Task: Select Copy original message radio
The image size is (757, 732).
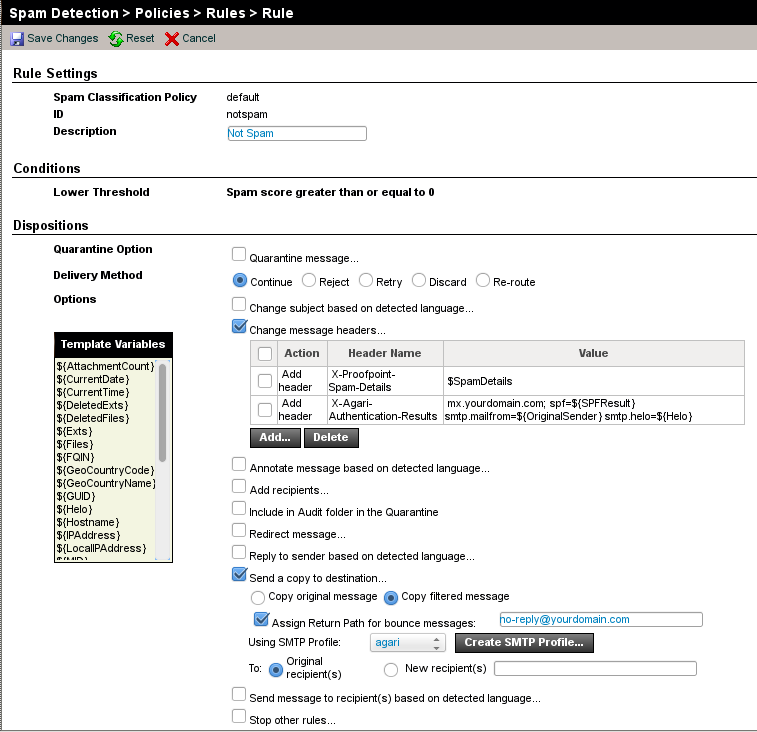Action: (258, 598)
